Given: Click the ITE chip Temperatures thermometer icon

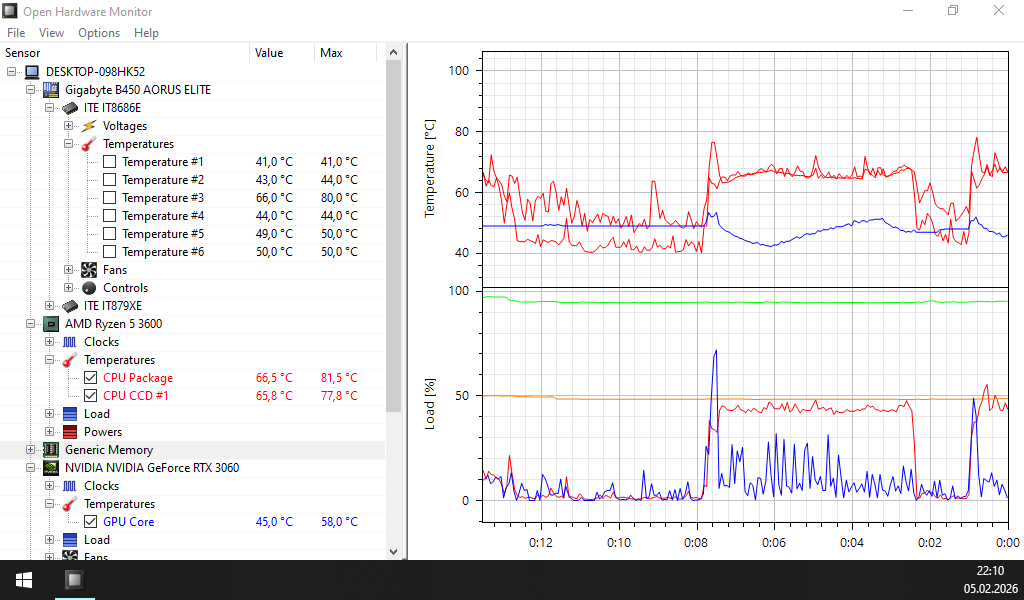Looking at the screenshot, I should click(89, 144).
